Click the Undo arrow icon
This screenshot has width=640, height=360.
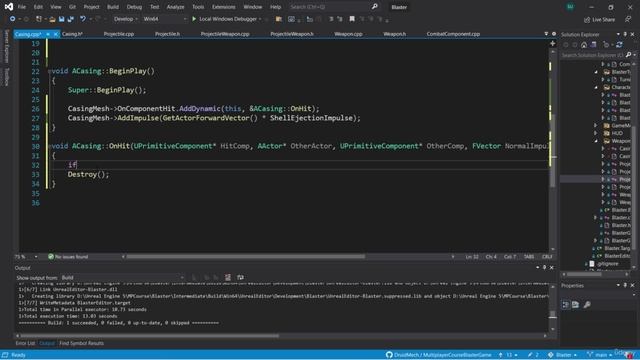(x=83, y=19)
